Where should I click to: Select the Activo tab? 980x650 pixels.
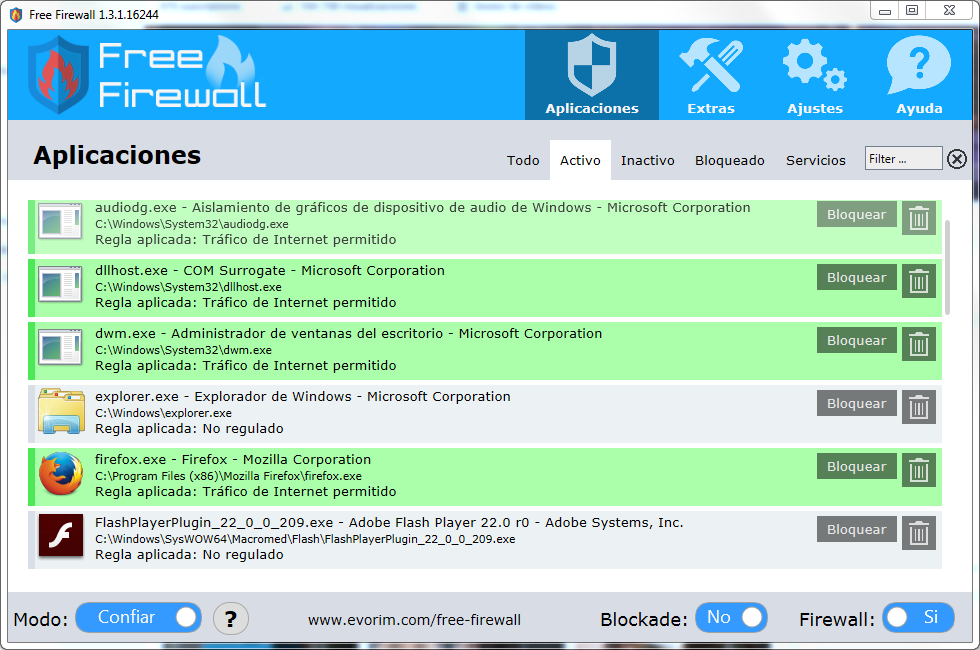[580, 161]
